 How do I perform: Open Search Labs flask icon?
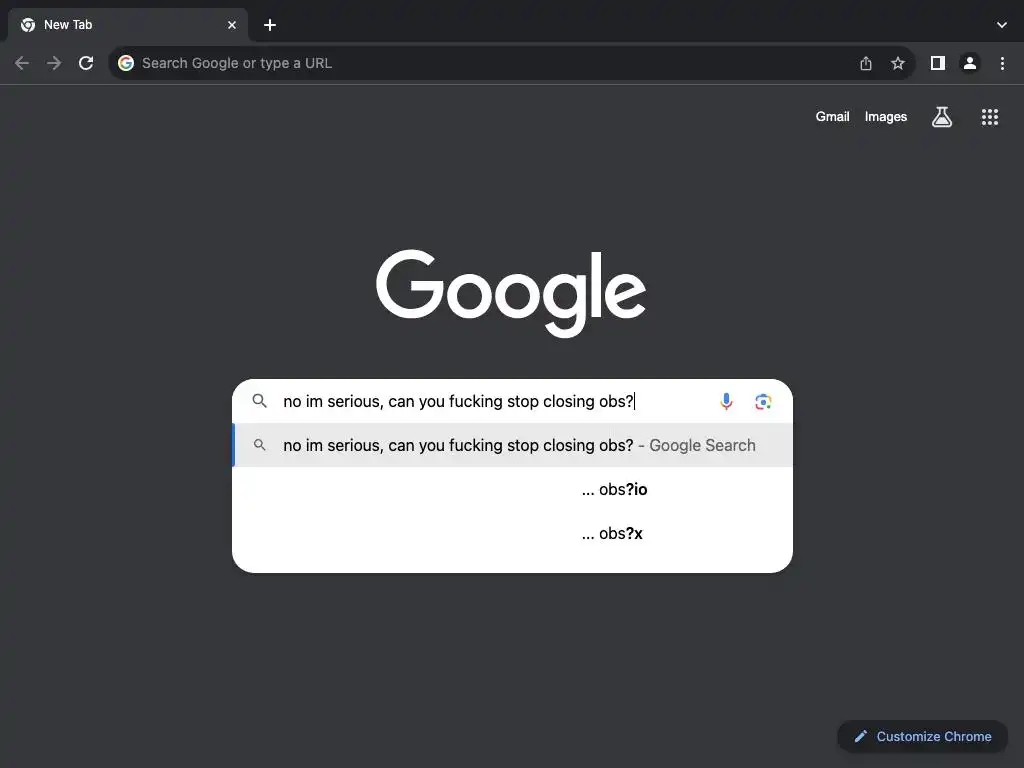click(x=942, y=117)
